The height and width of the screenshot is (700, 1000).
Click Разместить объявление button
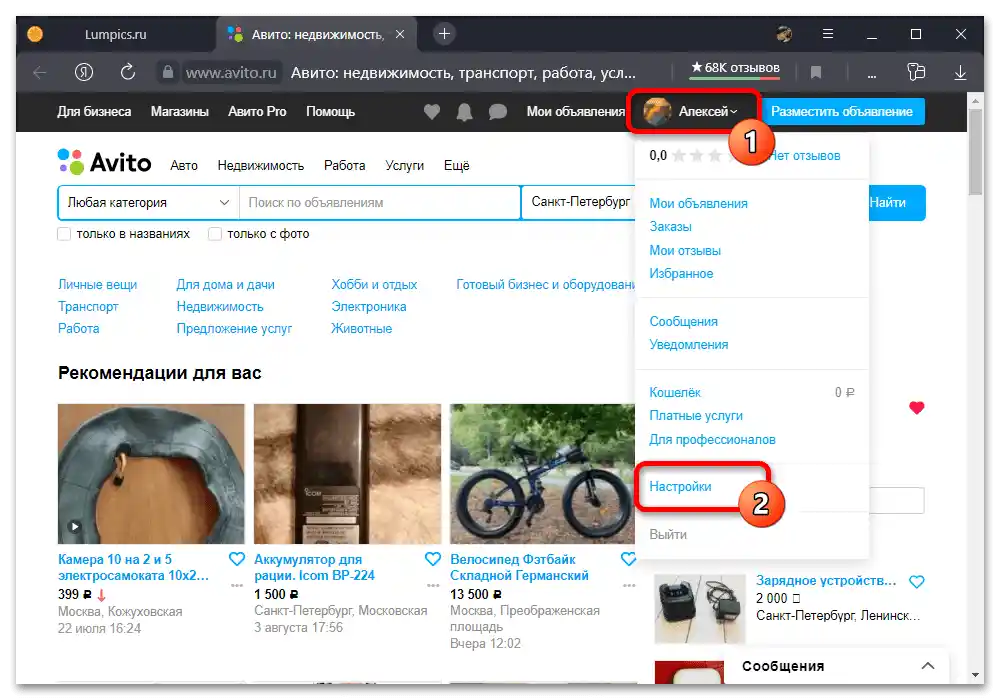[842, 112]
